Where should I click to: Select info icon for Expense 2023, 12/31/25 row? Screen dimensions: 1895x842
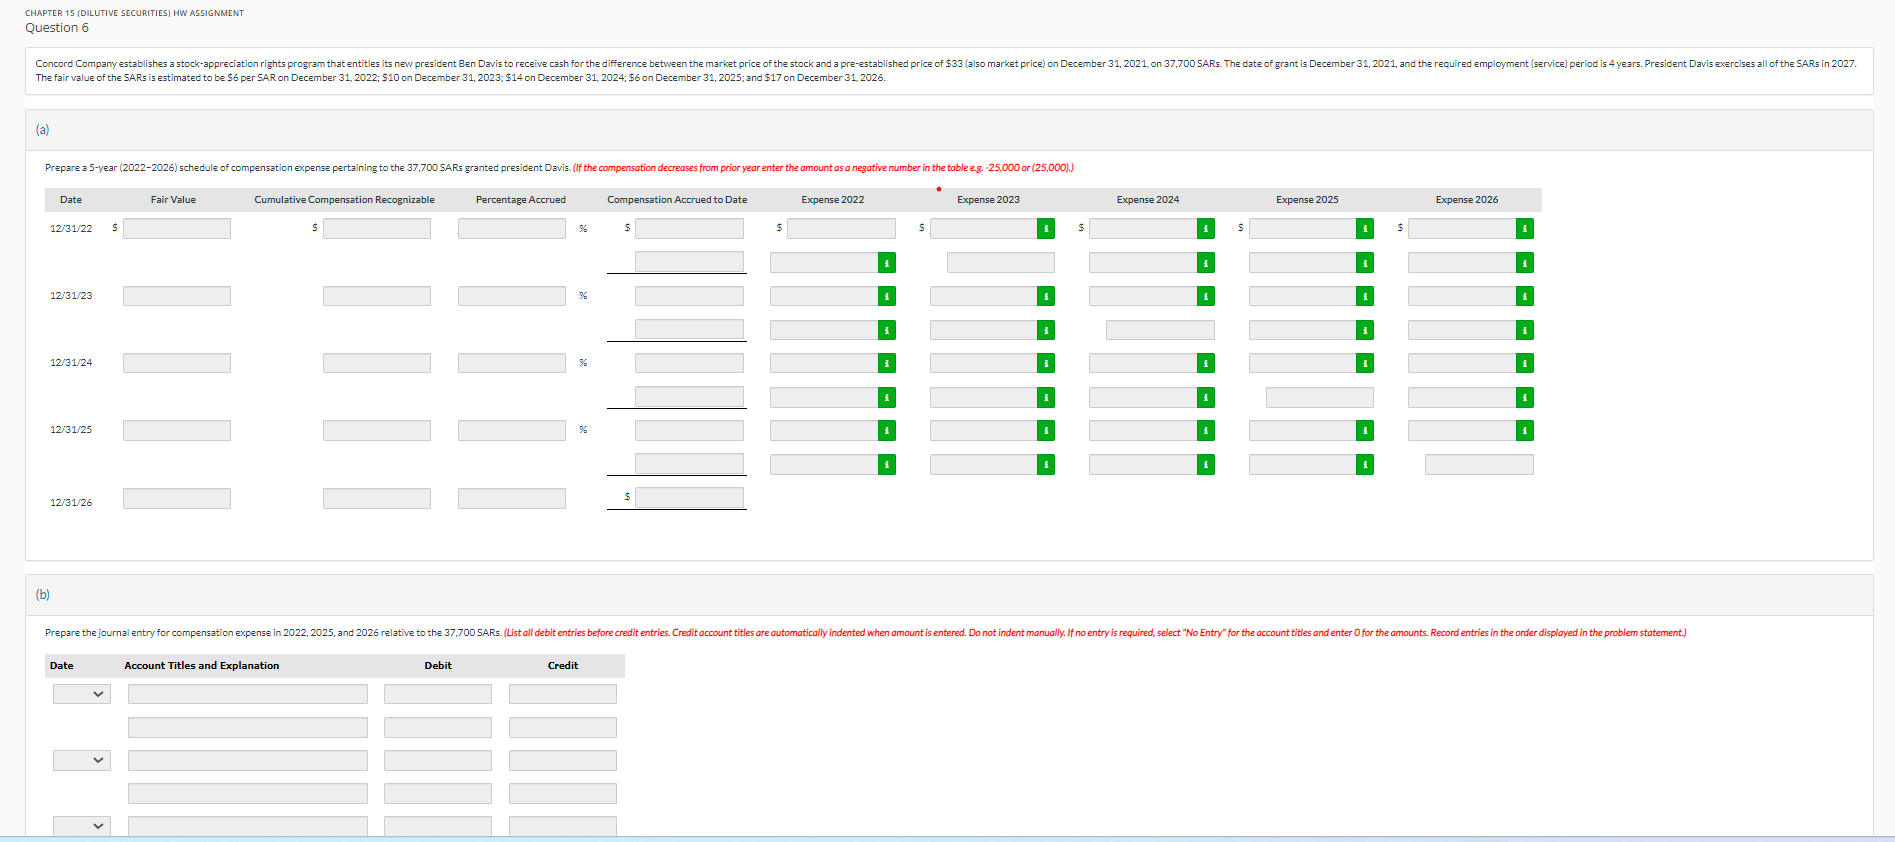coord(1046,430)
